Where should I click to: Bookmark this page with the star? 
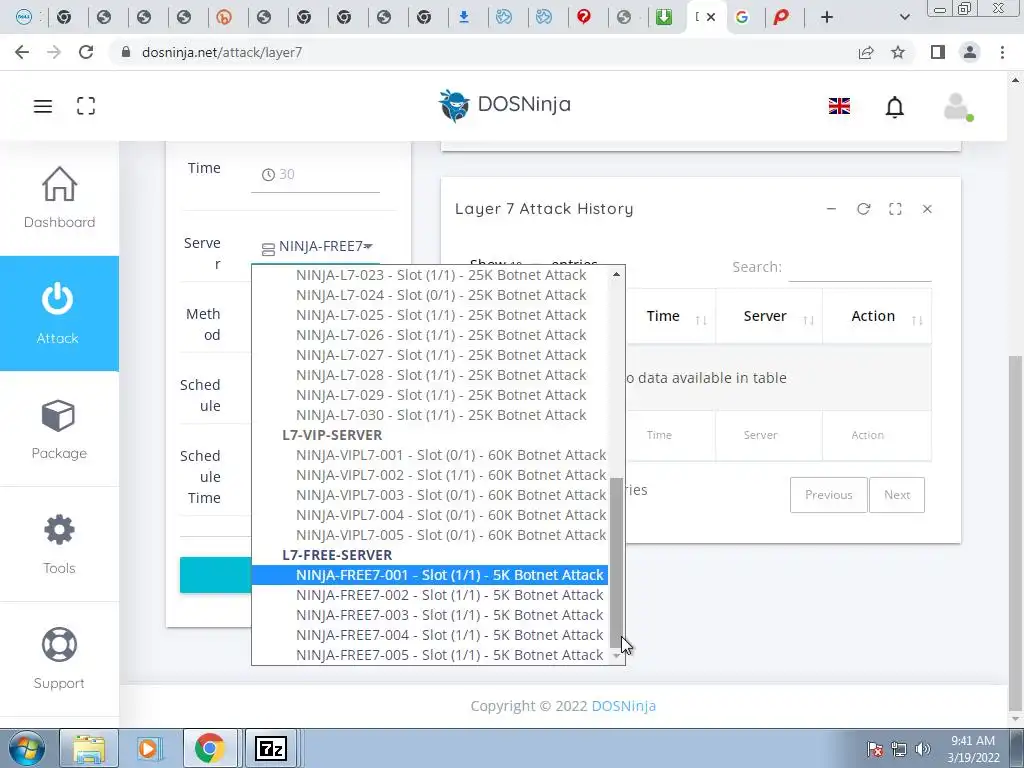[x=898, y=52]
